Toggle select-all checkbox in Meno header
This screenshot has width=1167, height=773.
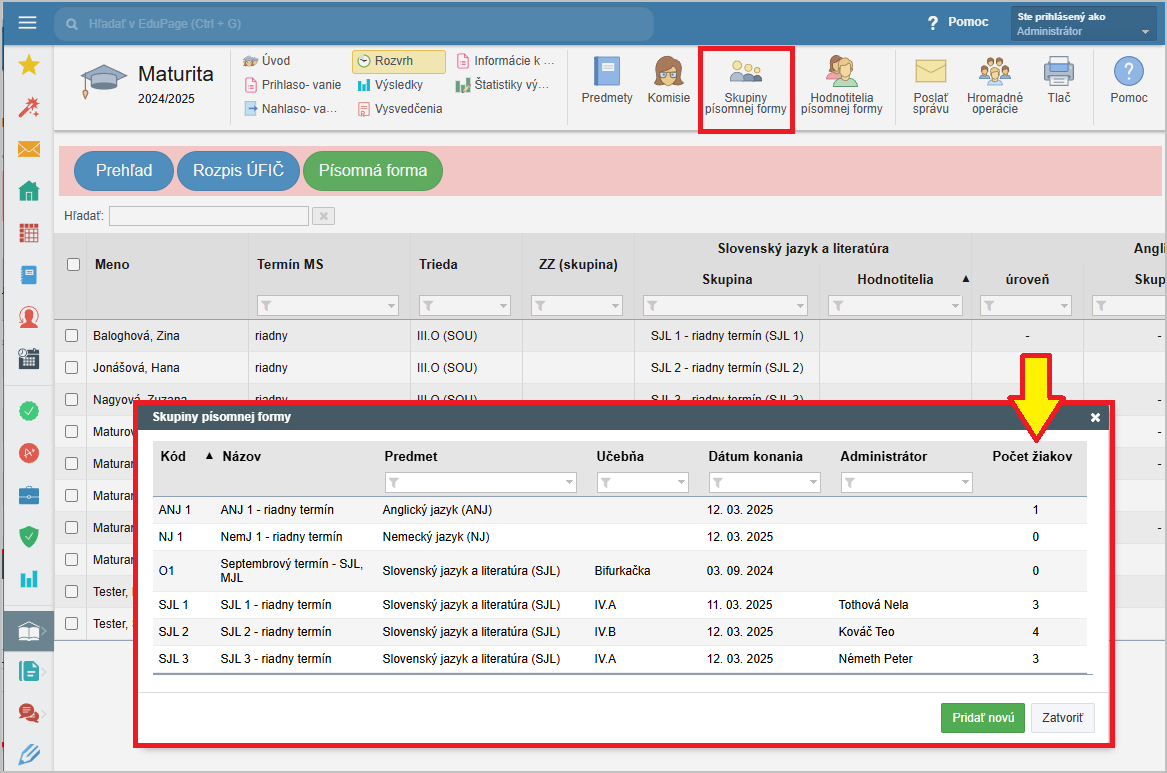click(x=73, y=265)
